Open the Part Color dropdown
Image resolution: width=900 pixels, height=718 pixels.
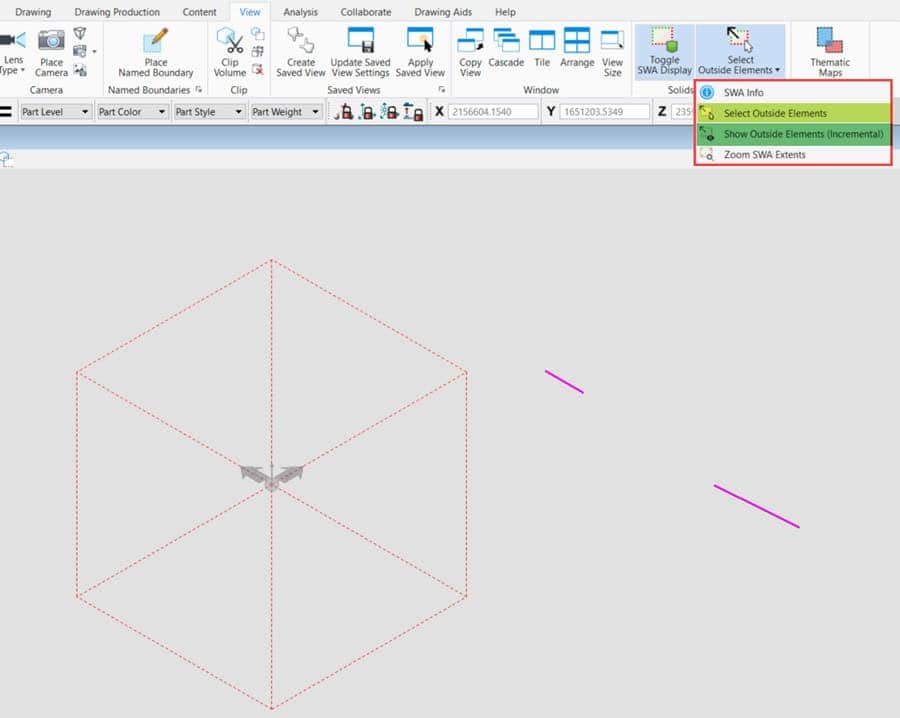[x=132, y=112]
